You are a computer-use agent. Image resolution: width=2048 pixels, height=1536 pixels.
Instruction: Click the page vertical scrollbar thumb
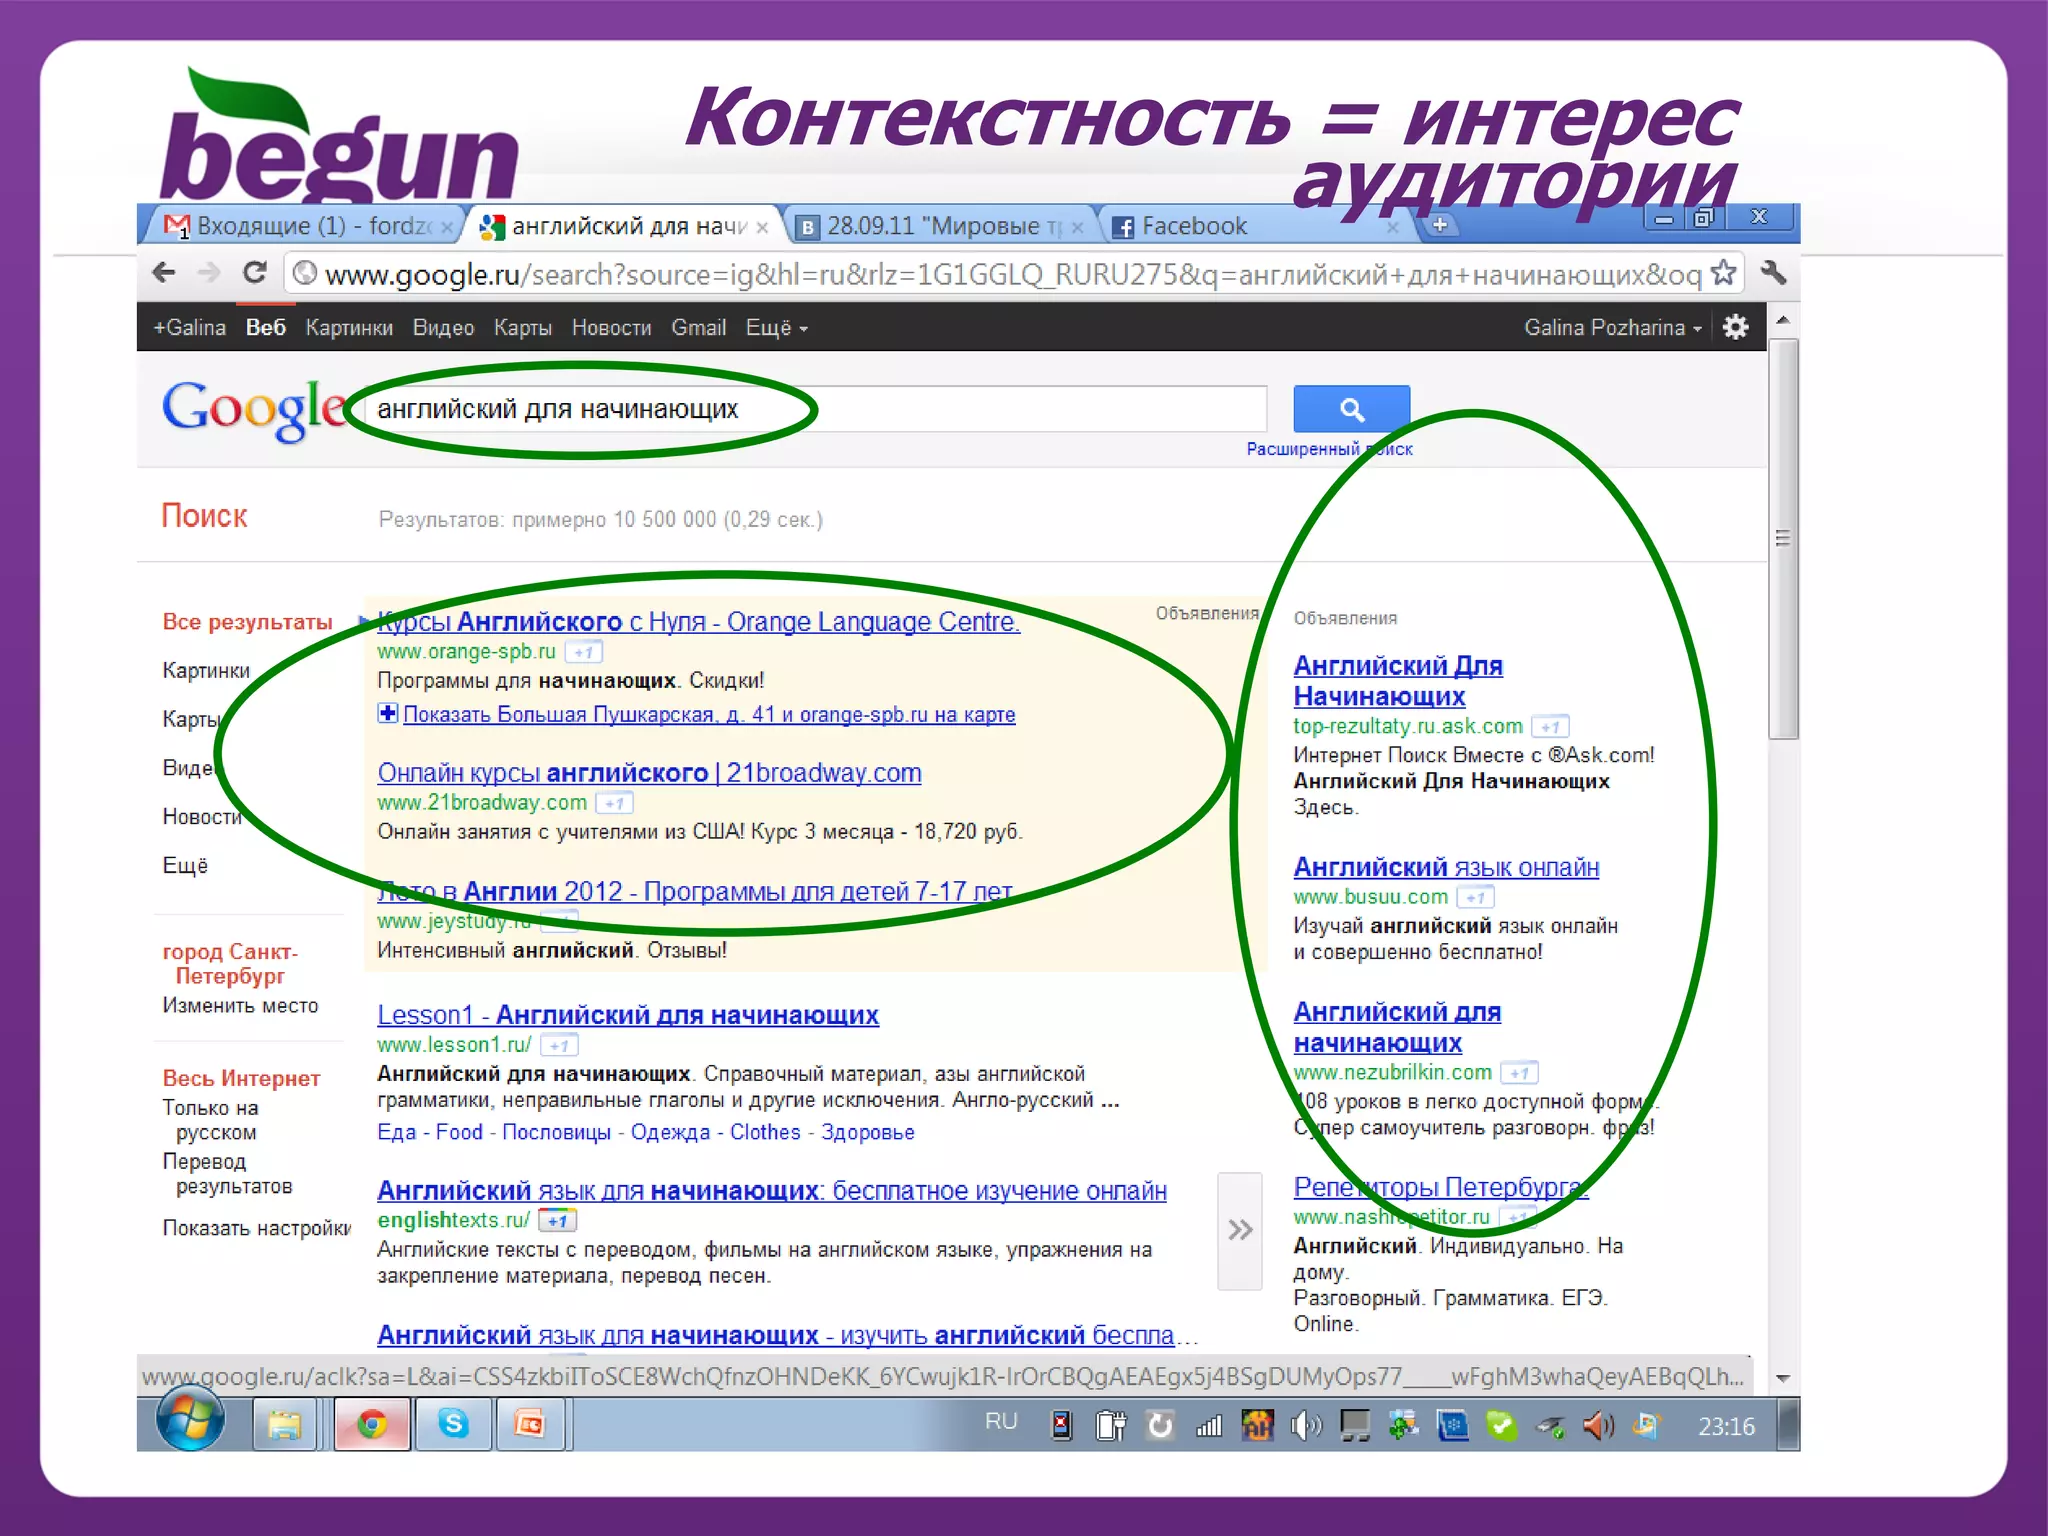pyautogui.click(x=1782, y=540)
